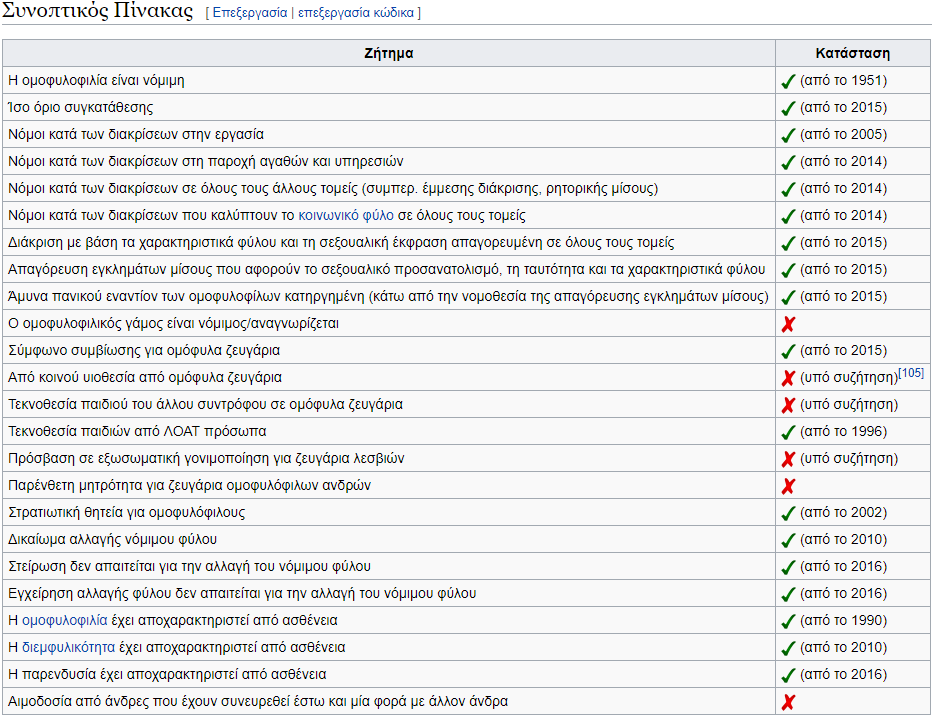Click the check icon for σεξουαλική έκφραση row

tap(788, 244)
